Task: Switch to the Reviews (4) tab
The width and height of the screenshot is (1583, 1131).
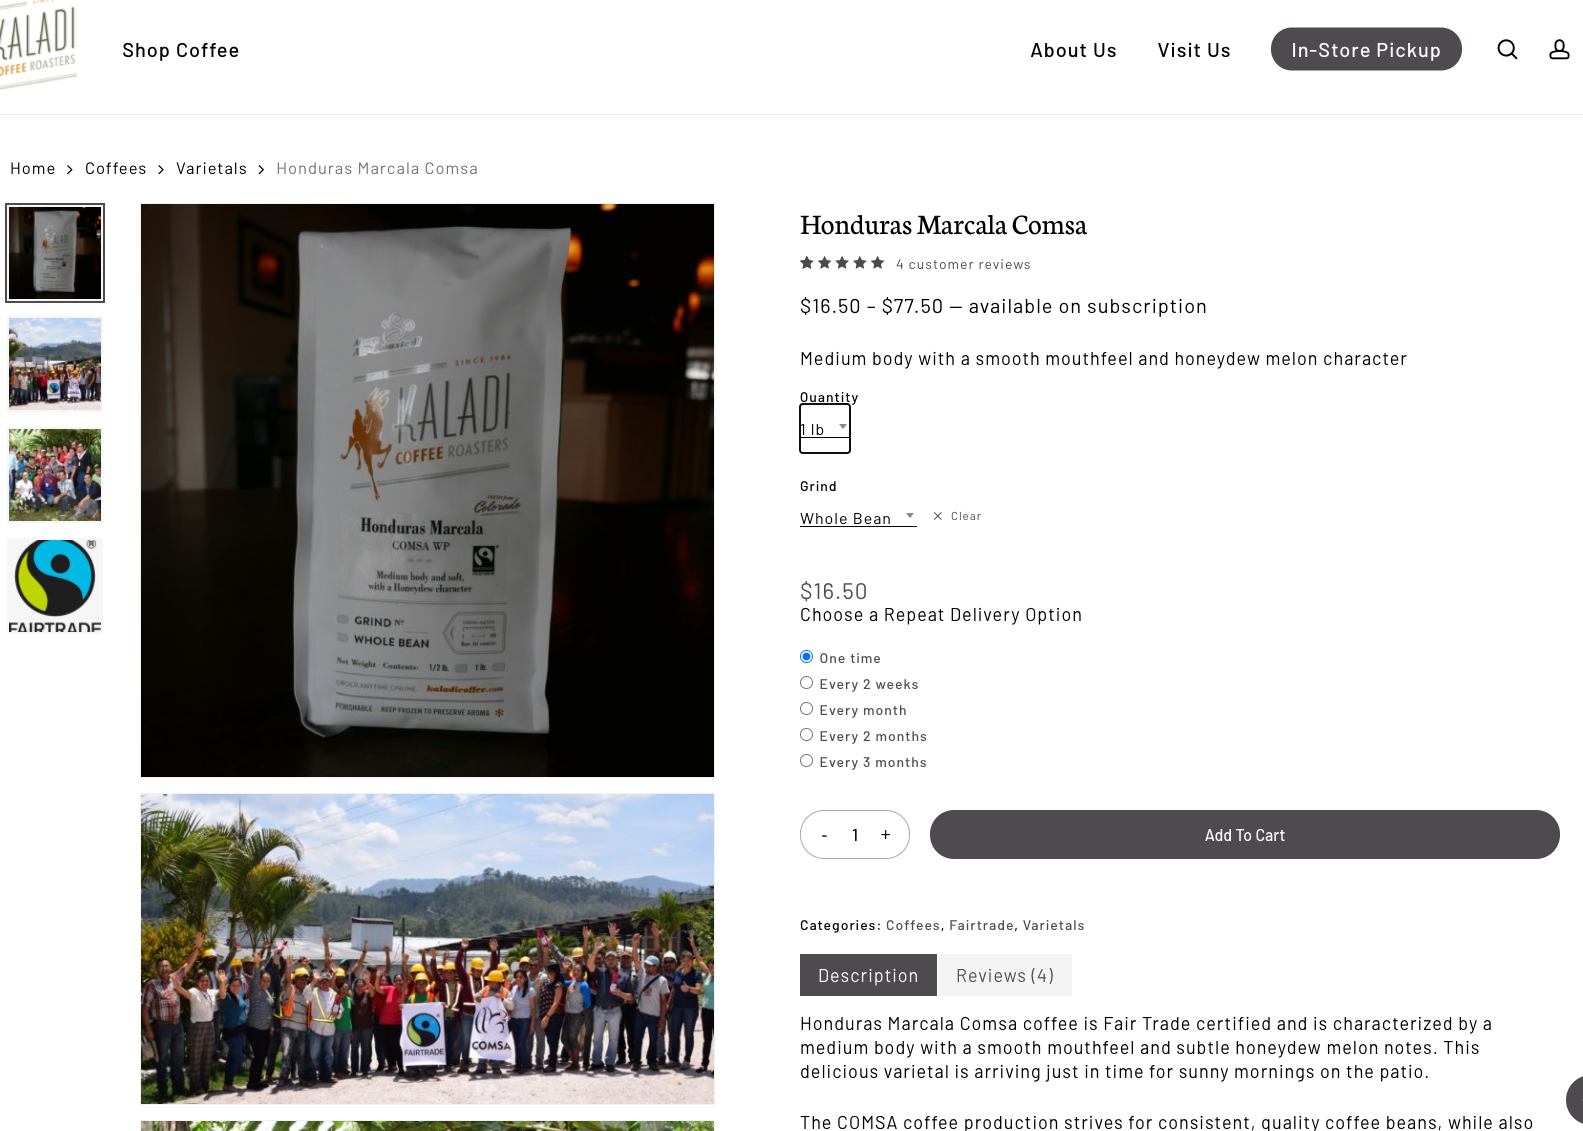Action: coord(1005,975)
